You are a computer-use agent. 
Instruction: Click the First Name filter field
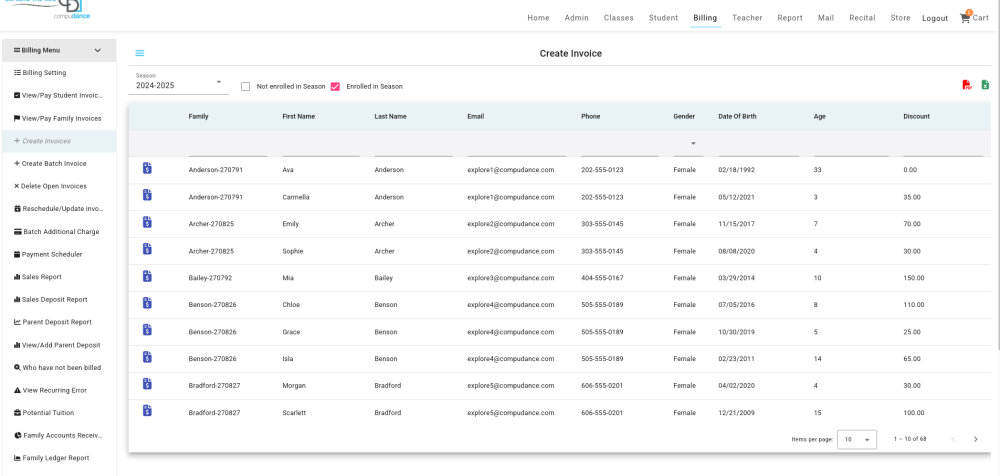coord(321,146)
